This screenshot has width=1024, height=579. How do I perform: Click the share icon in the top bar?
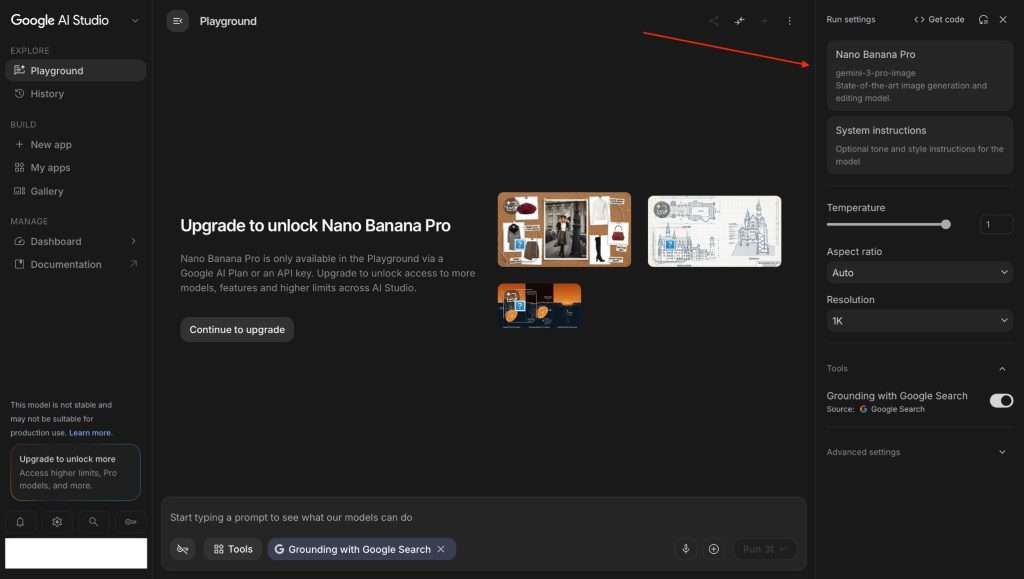(x=714, y=21)
